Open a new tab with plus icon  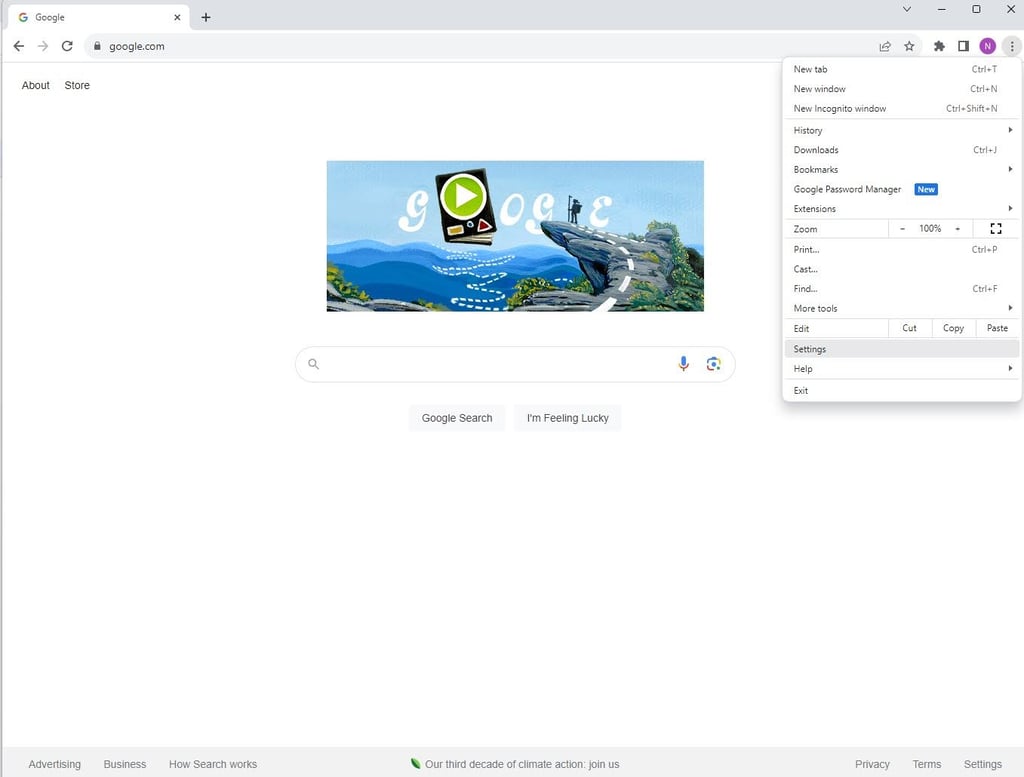pos(206,18)
